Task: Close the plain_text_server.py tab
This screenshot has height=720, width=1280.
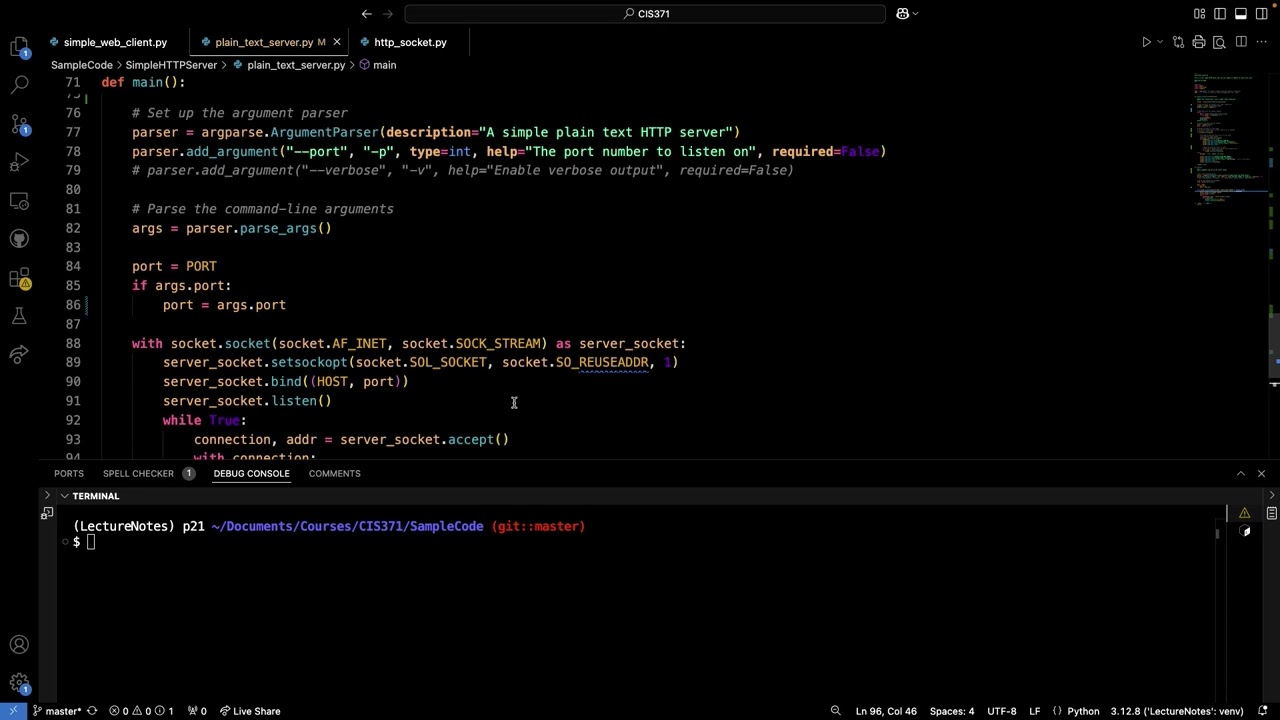Action: pyautogui.click(x=337, y=42)
